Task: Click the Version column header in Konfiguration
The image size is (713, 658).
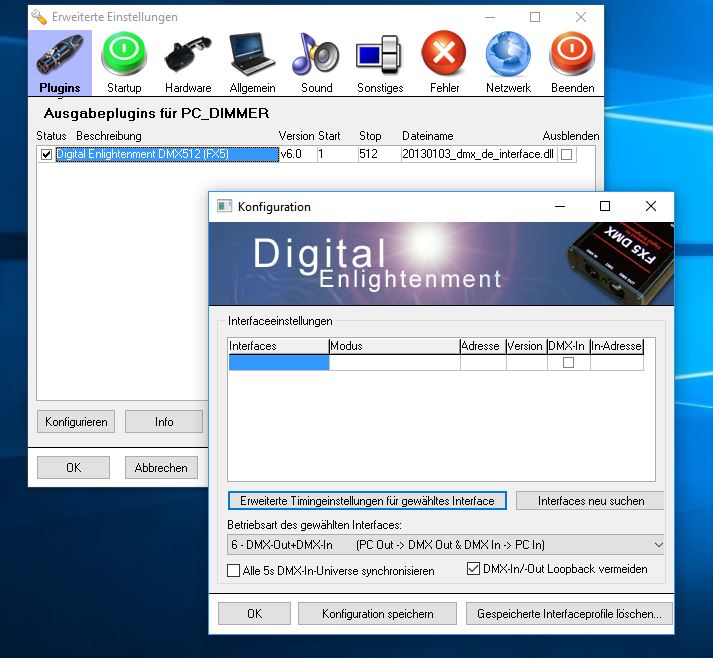Action: pyautogui.click(x=527, y=346)
